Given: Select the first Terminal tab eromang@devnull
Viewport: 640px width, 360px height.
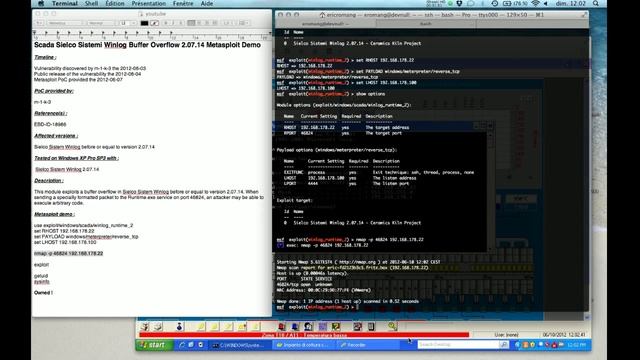Looking at the screenshot, I should point(325,24).
